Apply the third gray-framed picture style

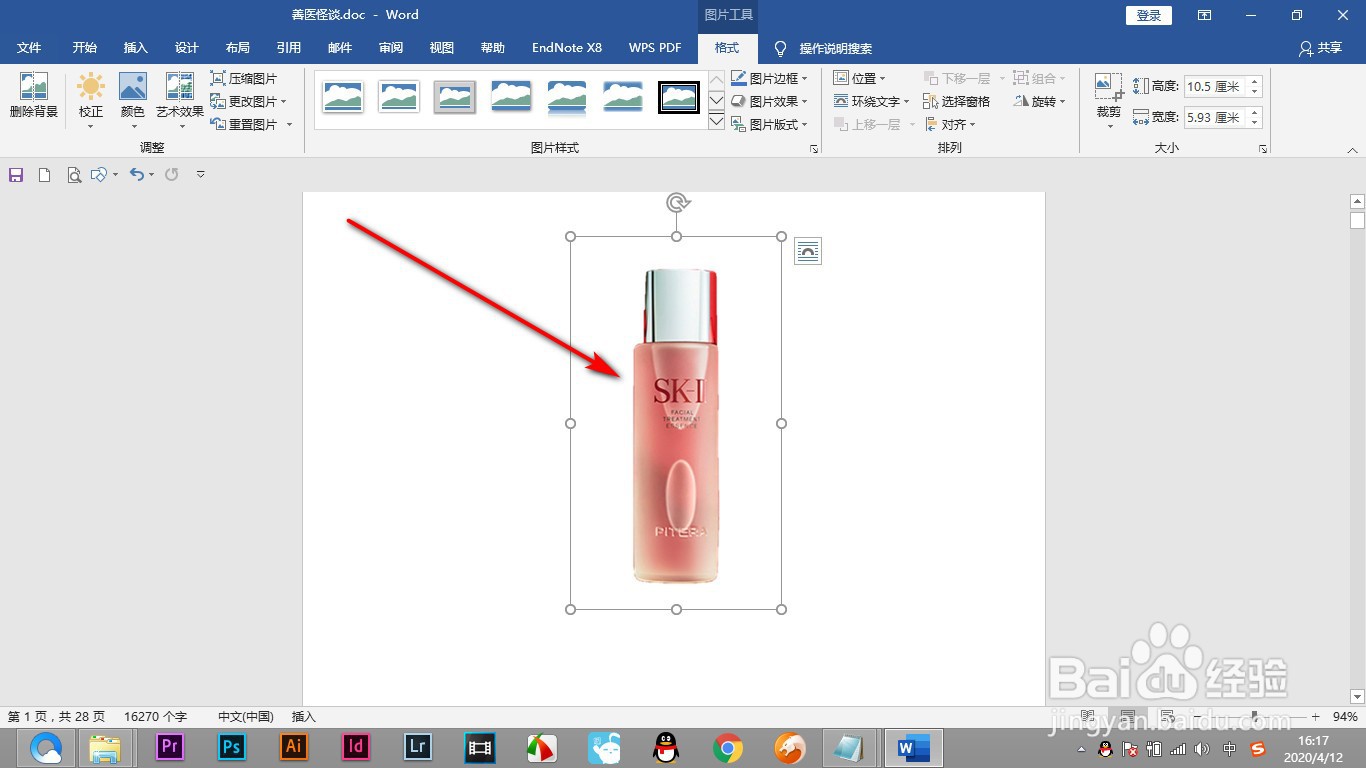point(455,97)
